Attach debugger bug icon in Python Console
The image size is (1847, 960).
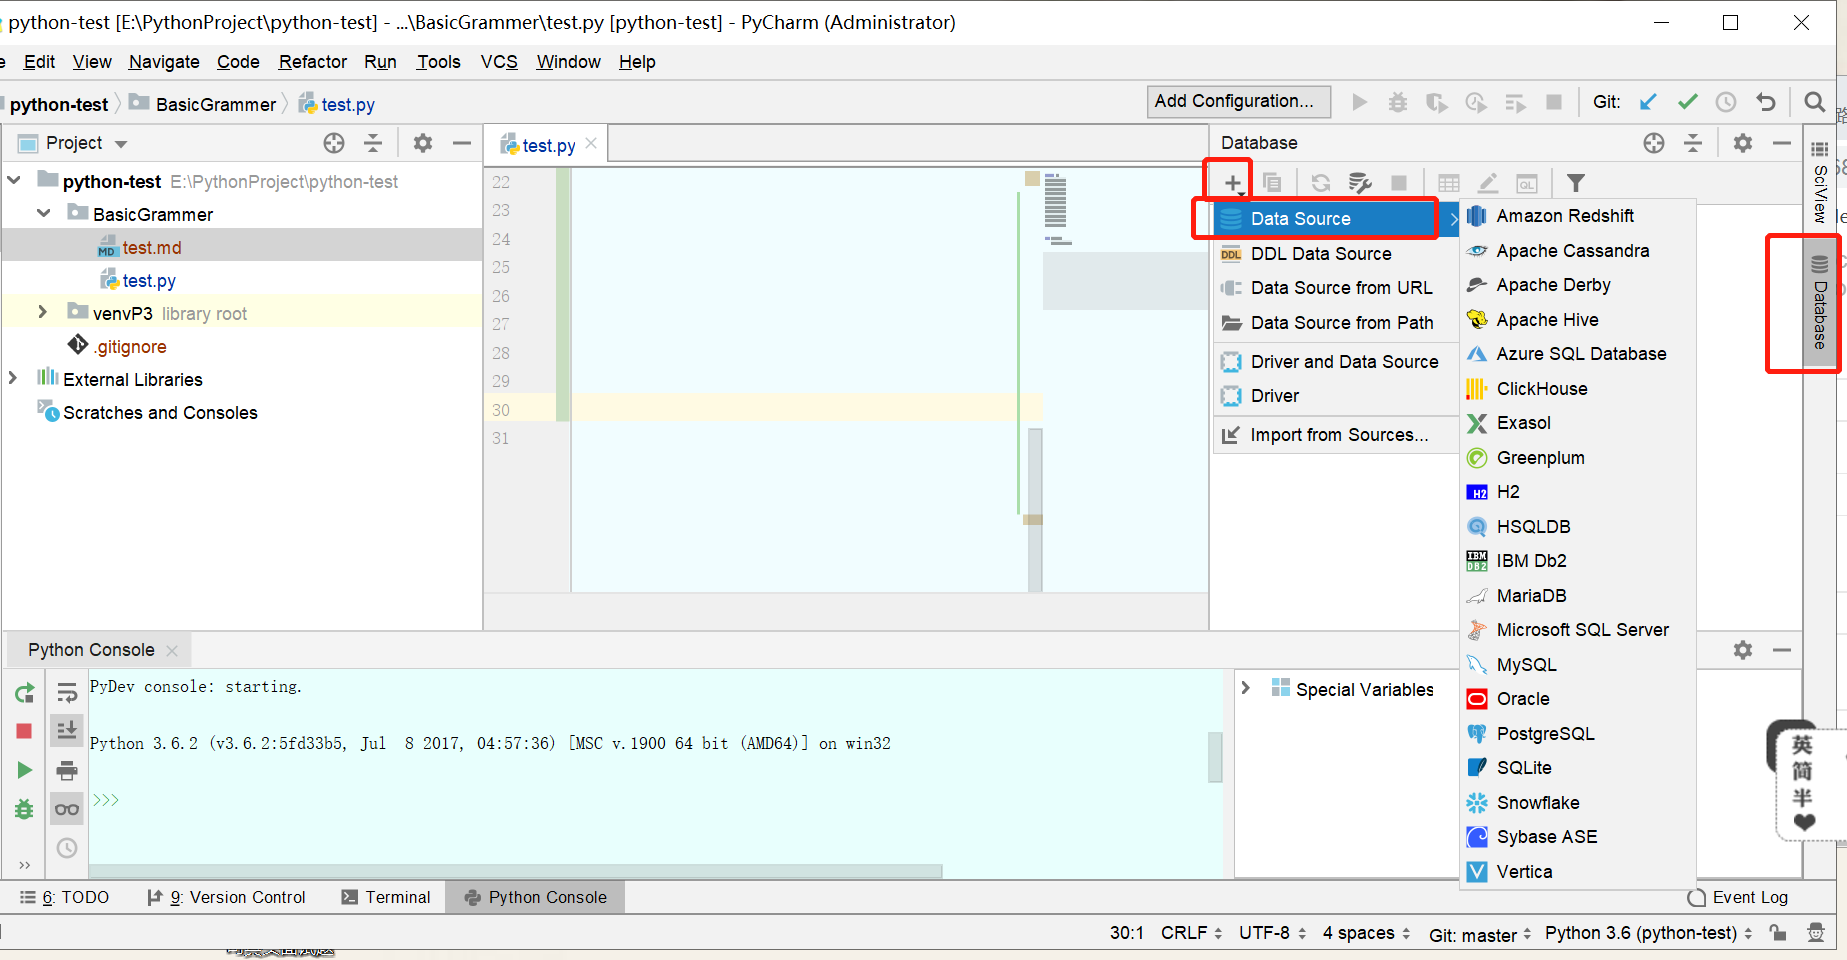click(25, 809)
